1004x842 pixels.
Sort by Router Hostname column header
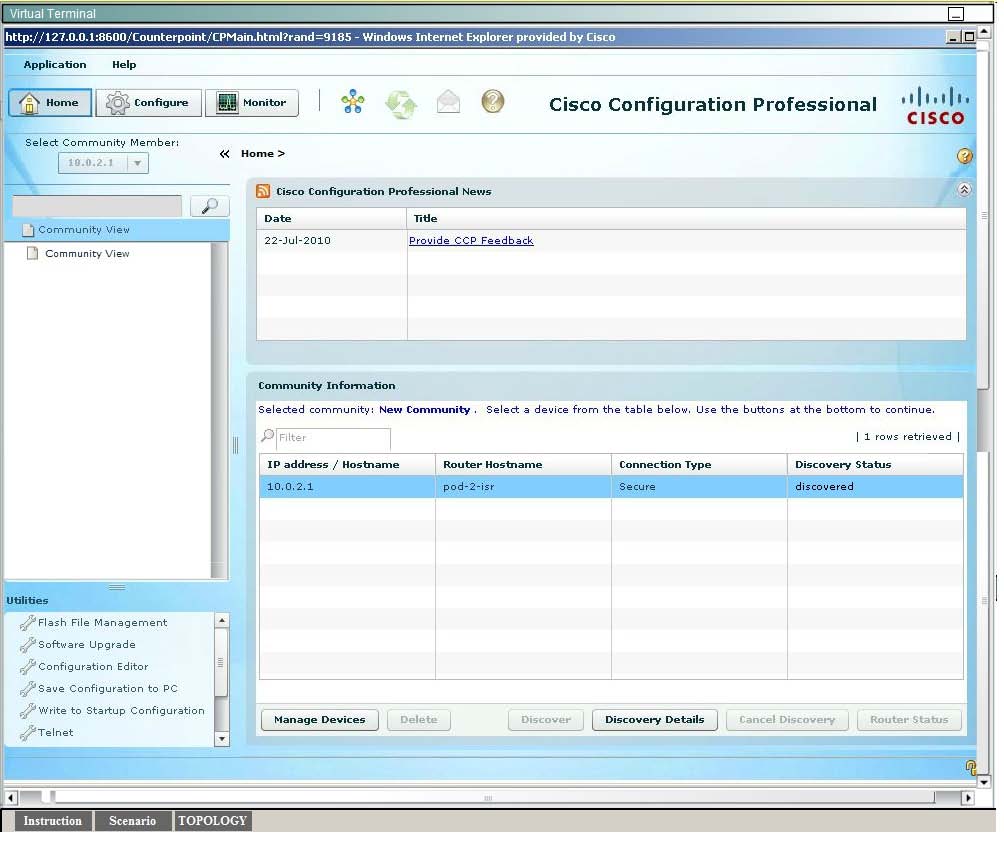point(523,464)
